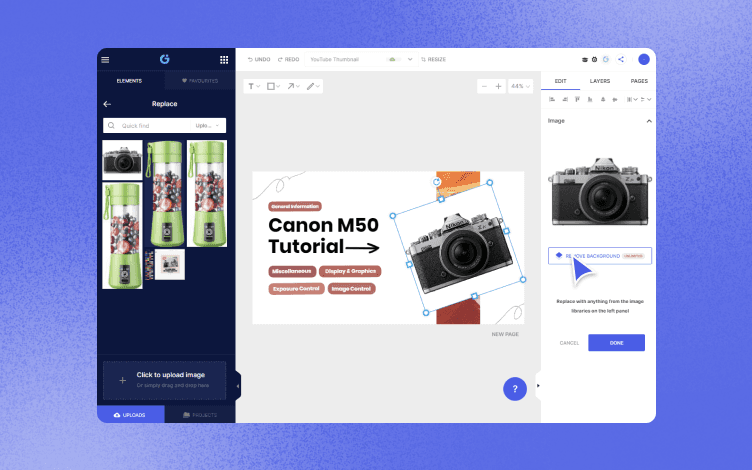Viewport: 752px width, 470px height.
Task: Expand the Arrow tool dropdown arrow
Action: [x=298, y=86]
